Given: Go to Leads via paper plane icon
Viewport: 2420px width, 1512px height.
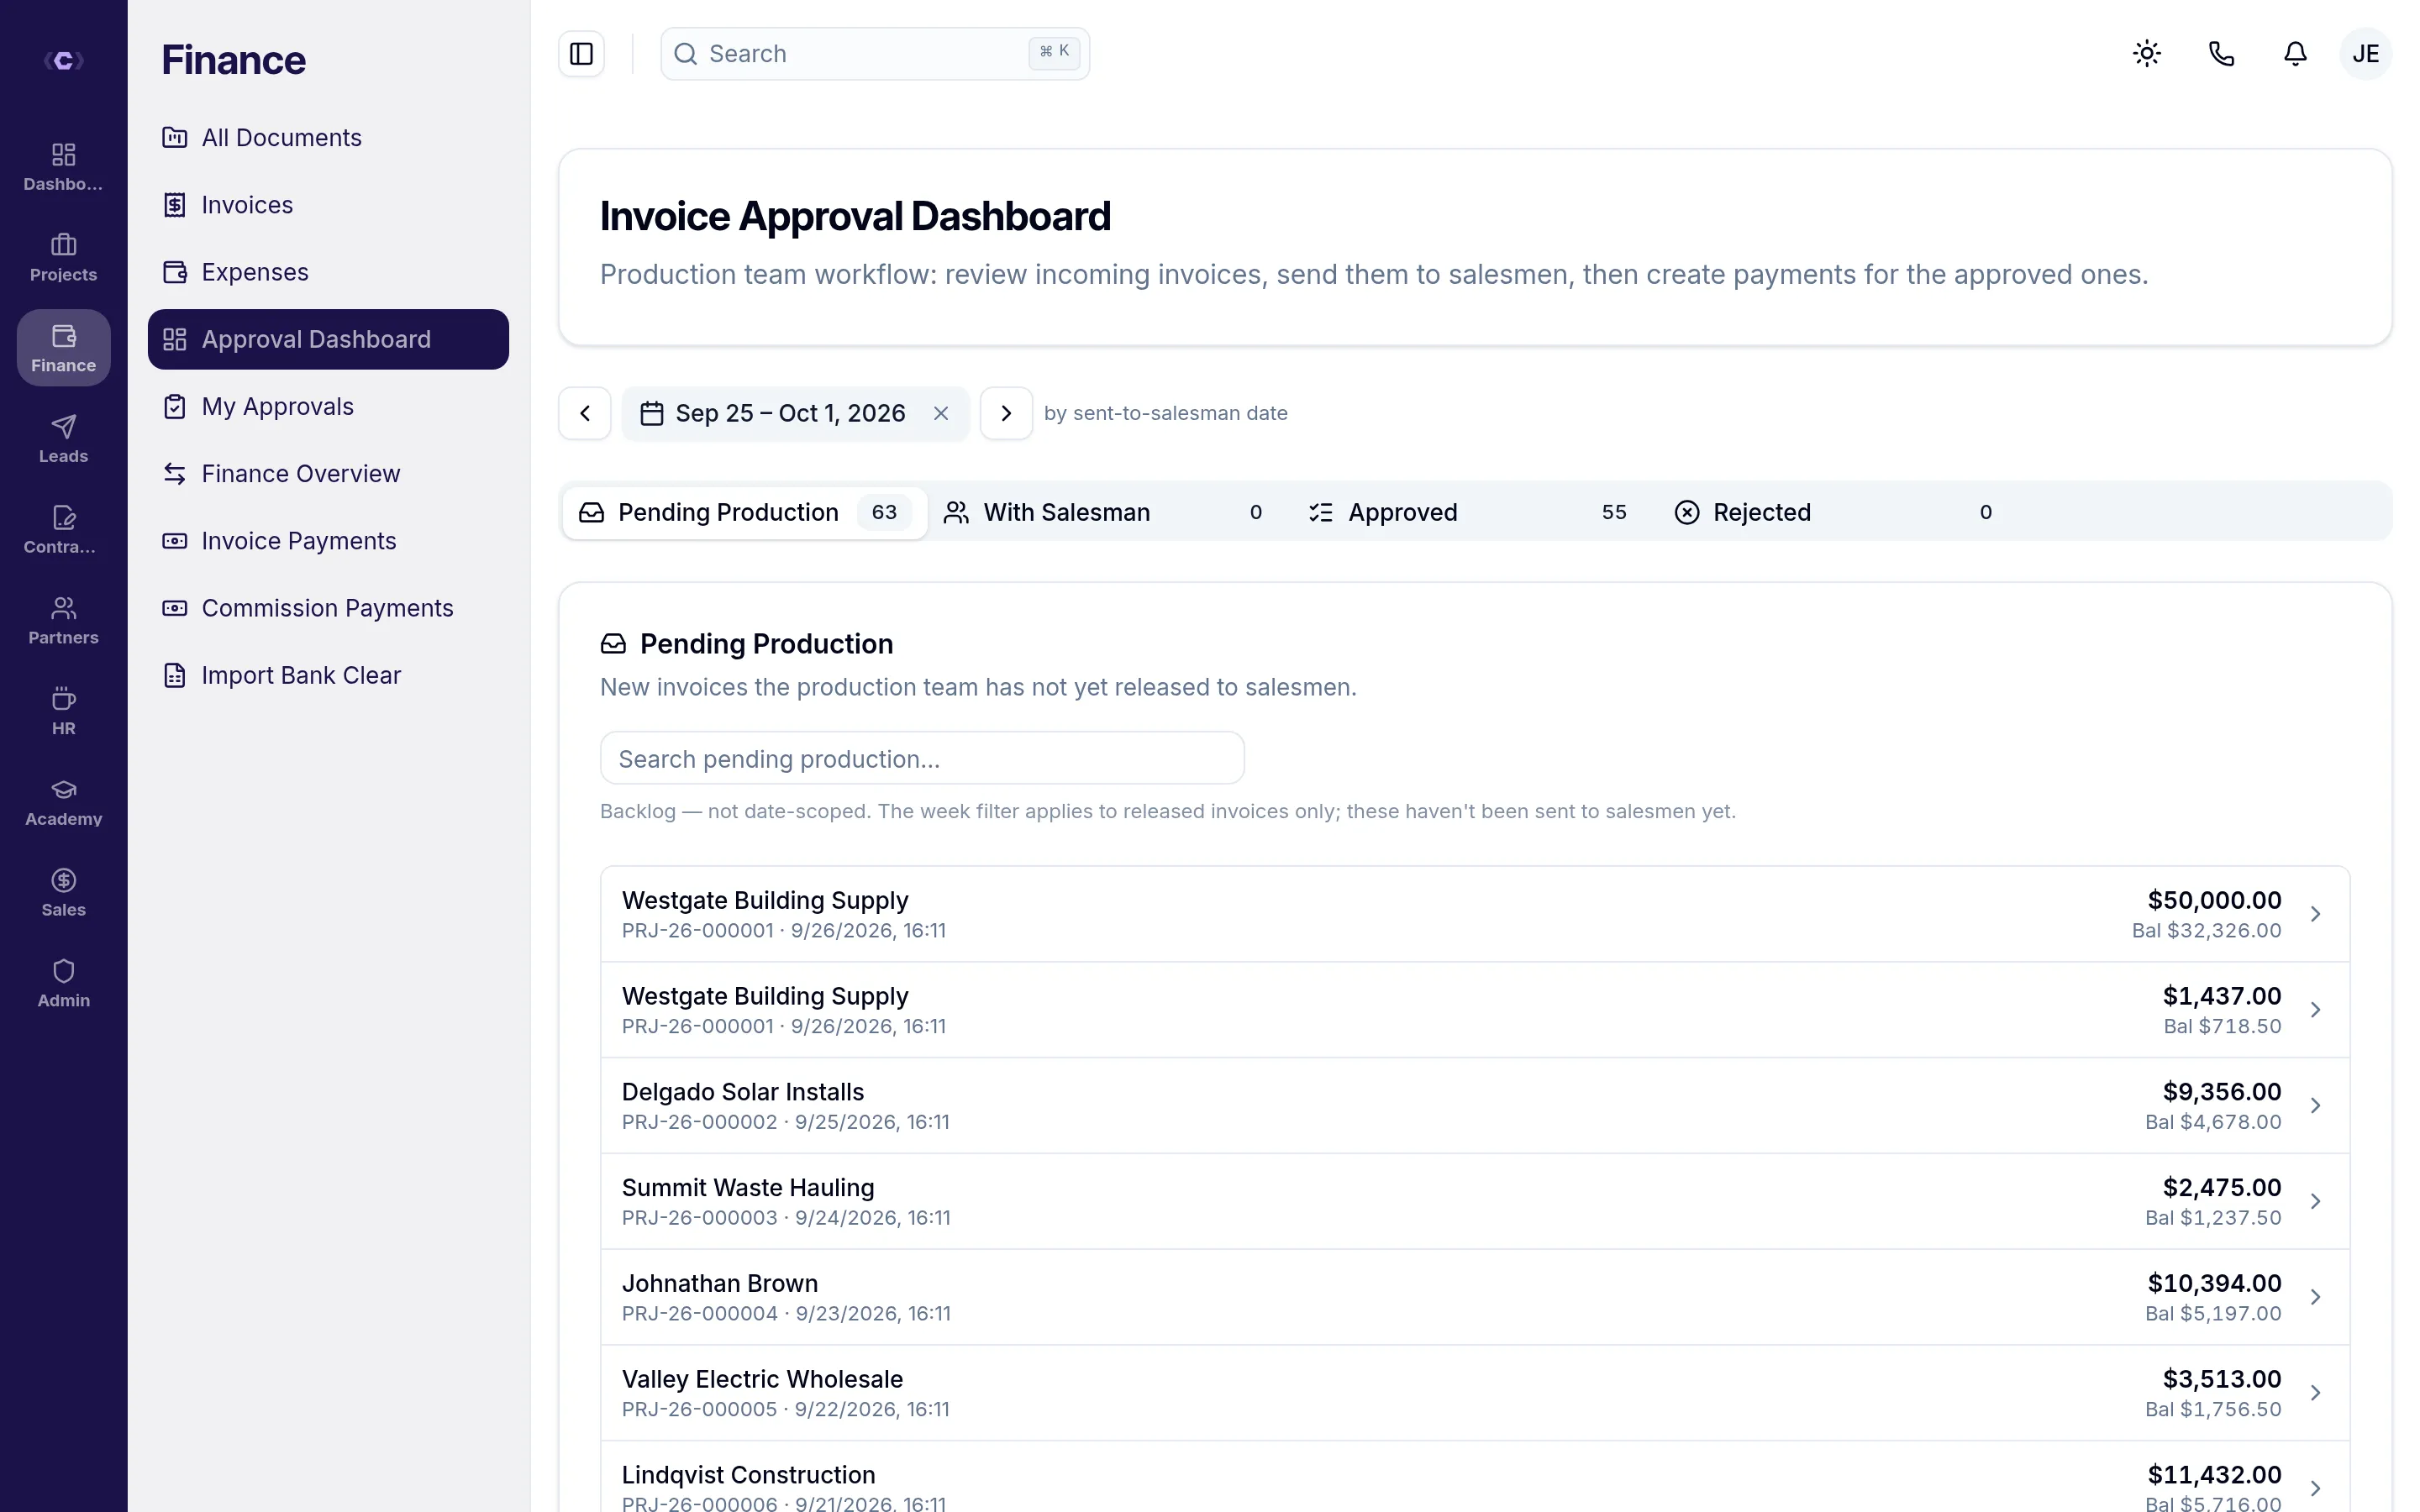Looking at the screenshot, I should tap(63, 439).
